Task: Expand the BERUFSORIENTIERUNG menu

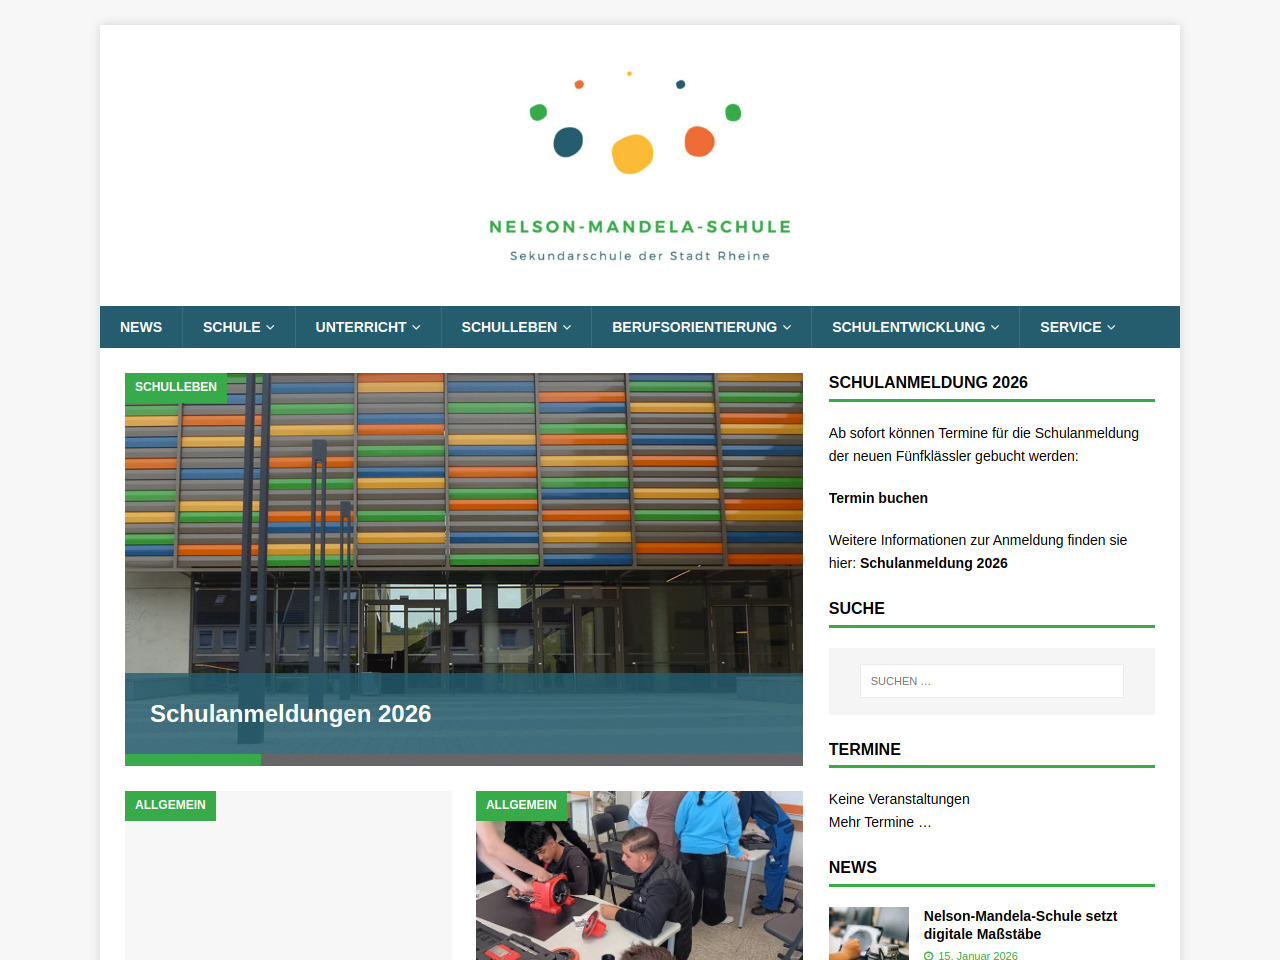Action: pos(701,327)
